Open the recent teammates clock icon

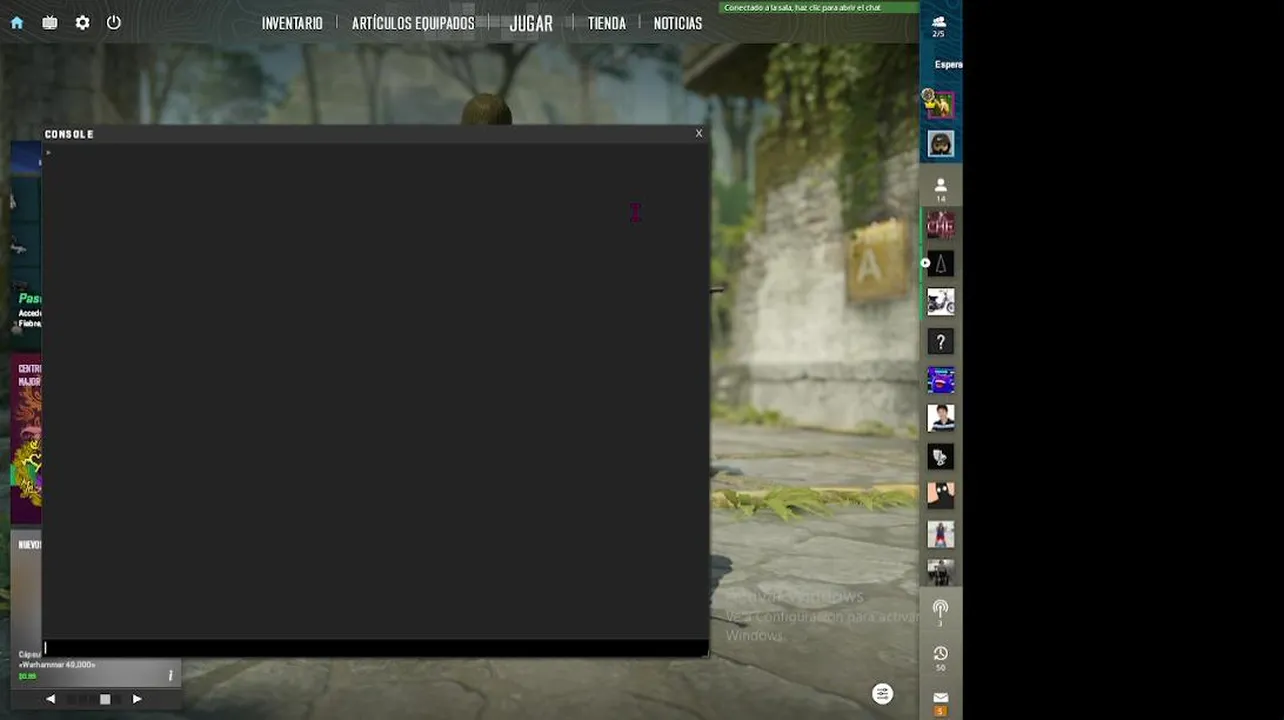940,658
